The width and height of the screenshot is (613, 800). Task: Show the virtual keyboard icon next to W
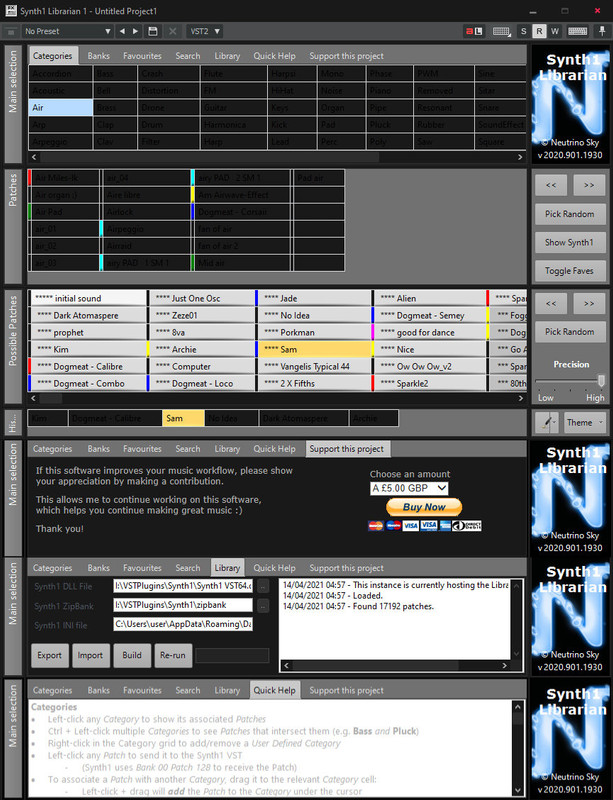coord(577,32)
